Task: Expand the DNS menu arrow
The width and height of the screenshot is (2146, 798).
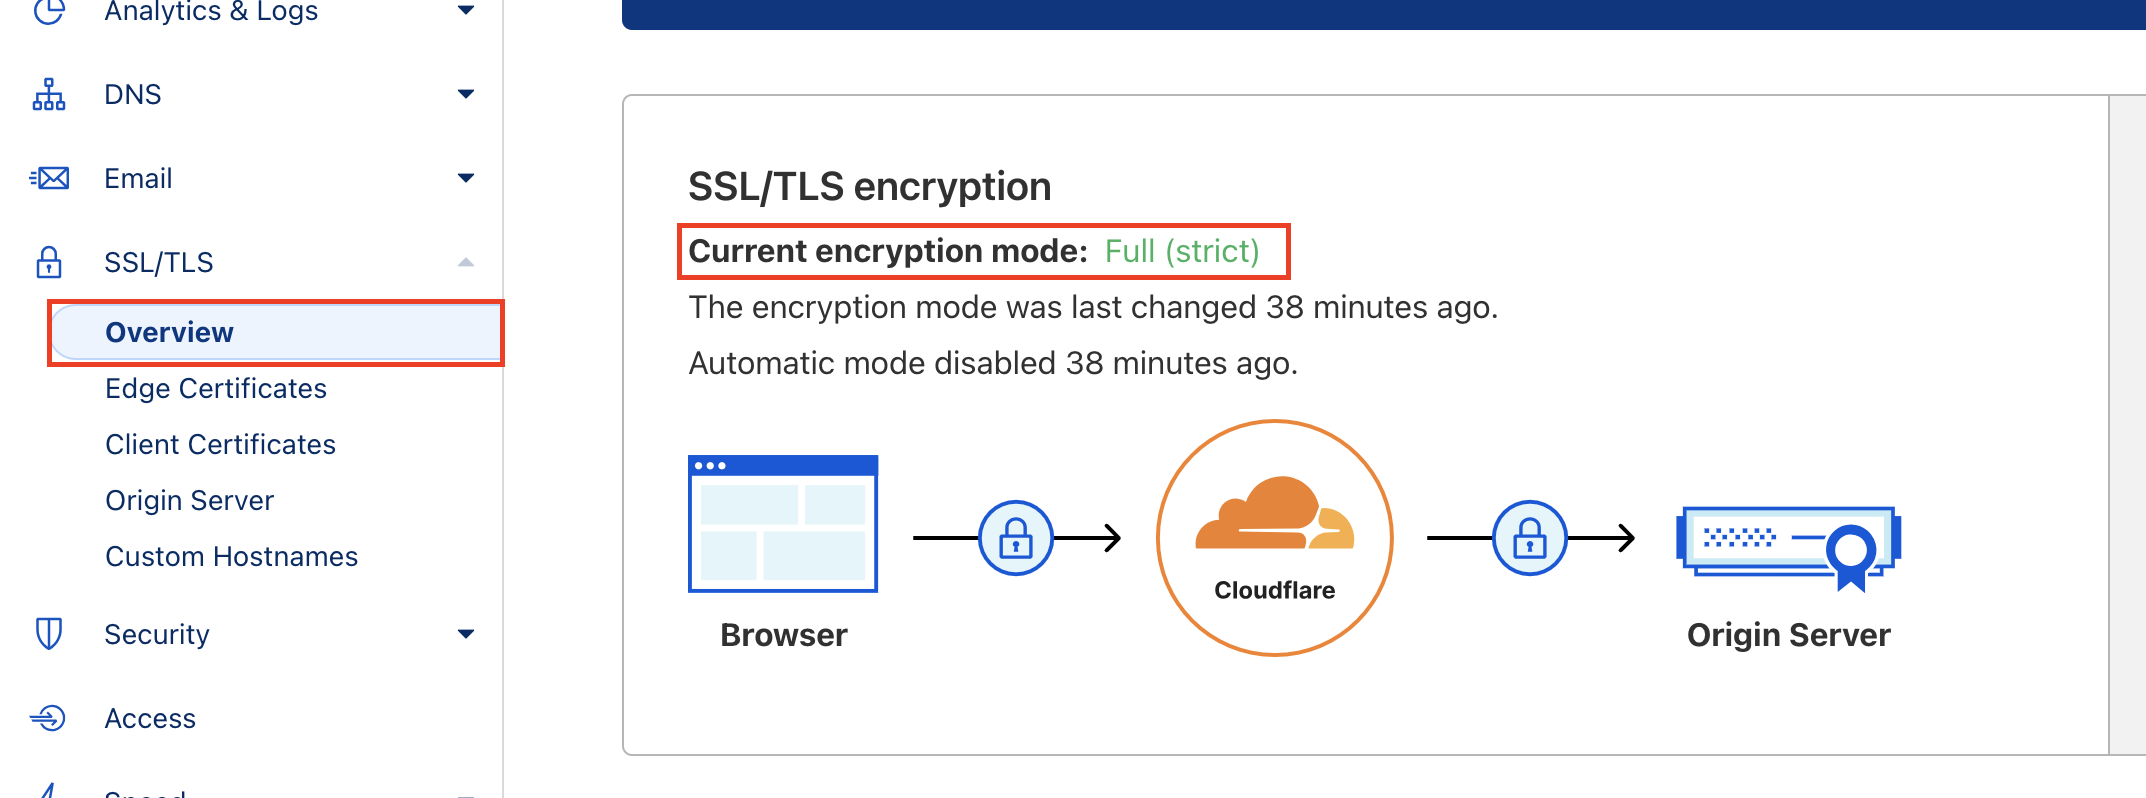Action: point(466,94)
